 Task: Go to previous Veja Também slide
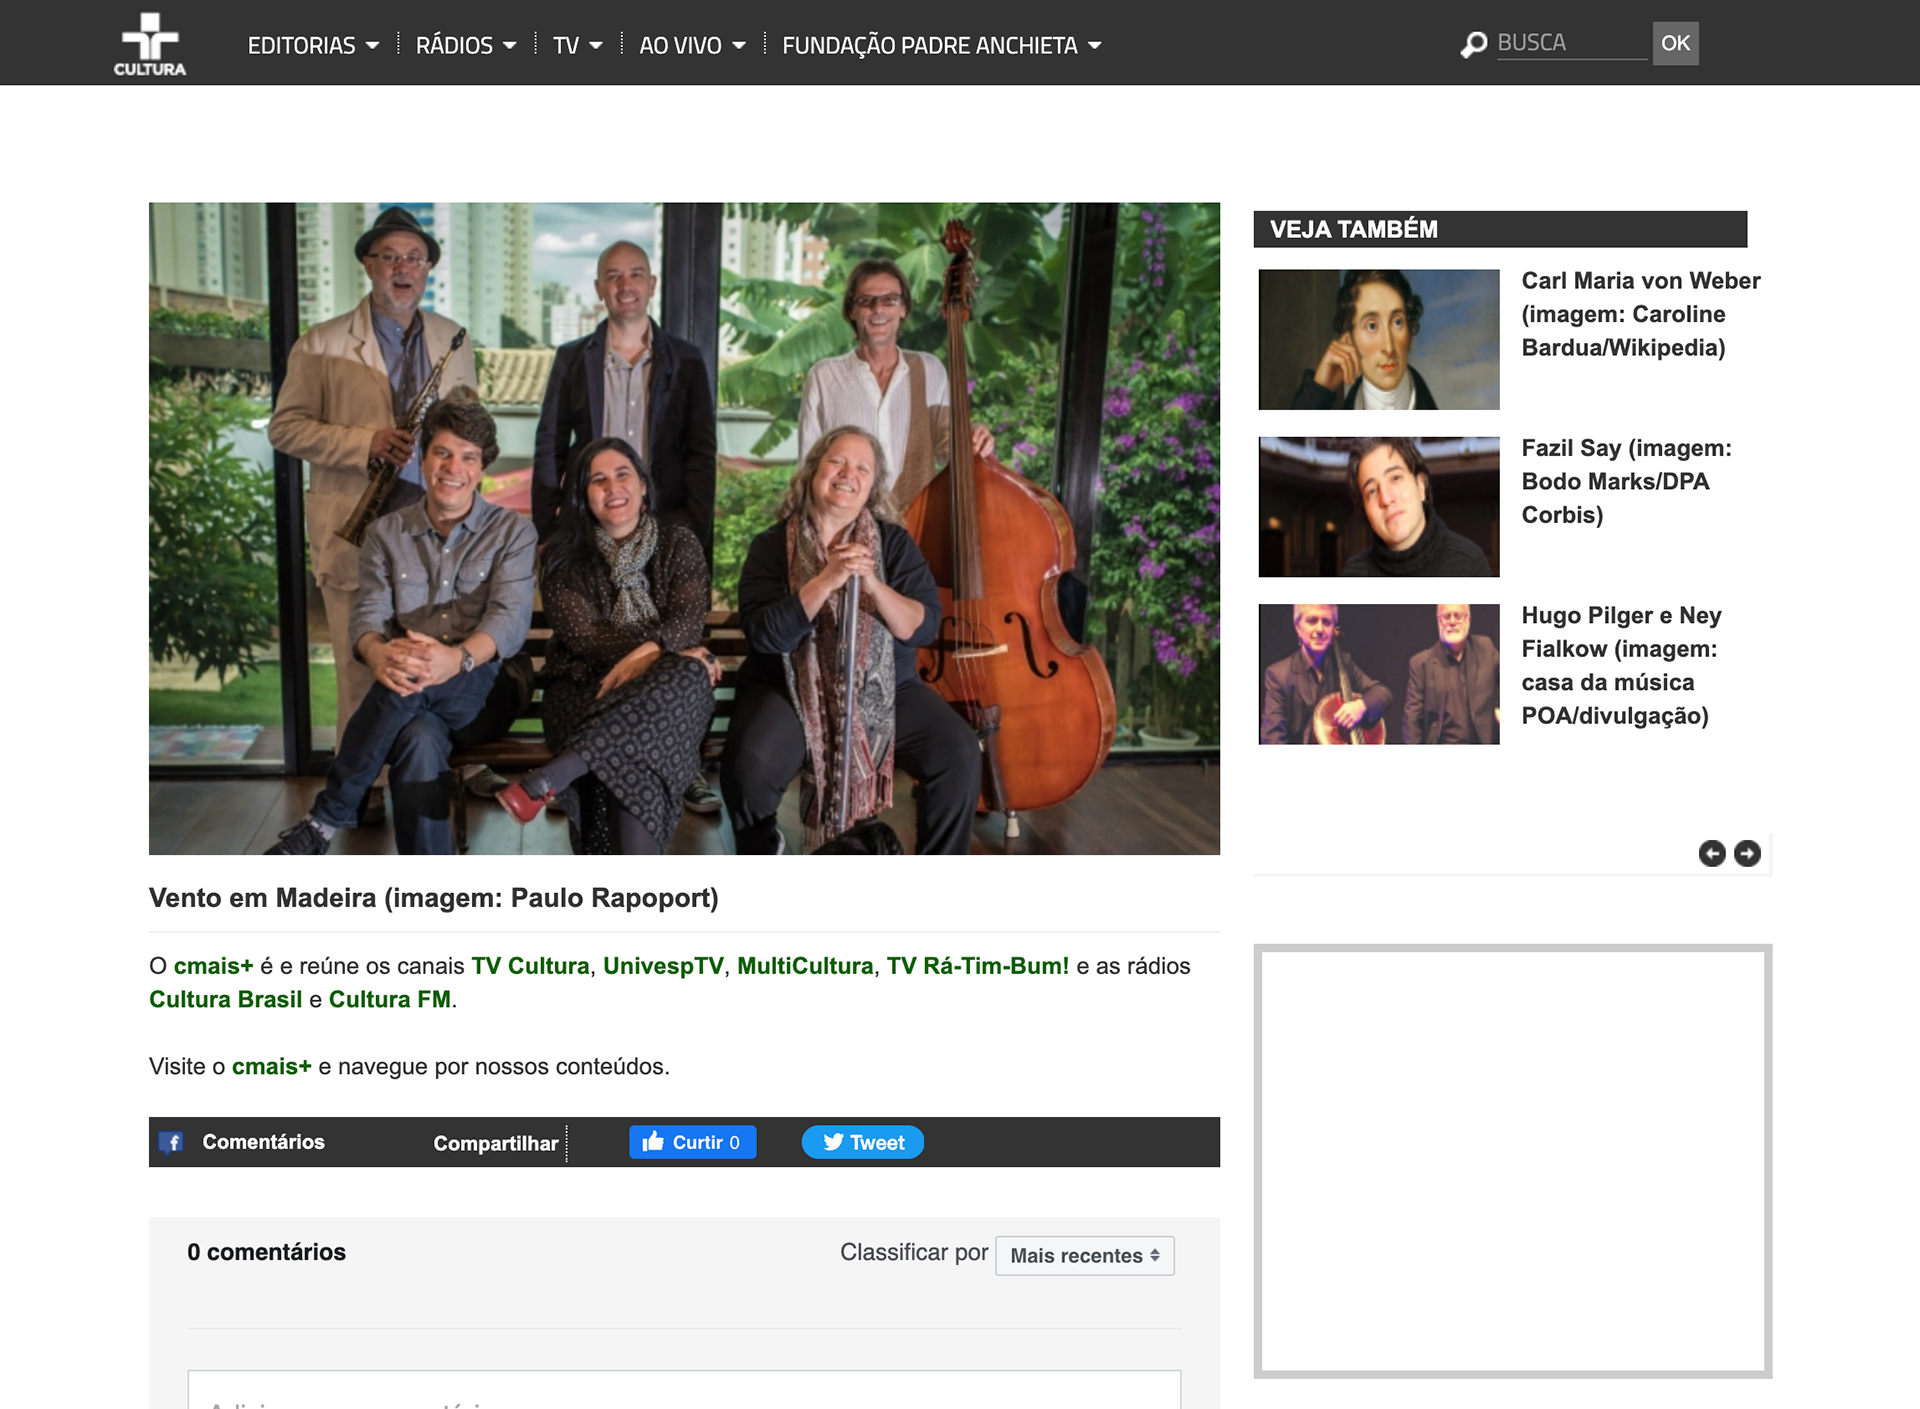click(x=1711, y=853)
